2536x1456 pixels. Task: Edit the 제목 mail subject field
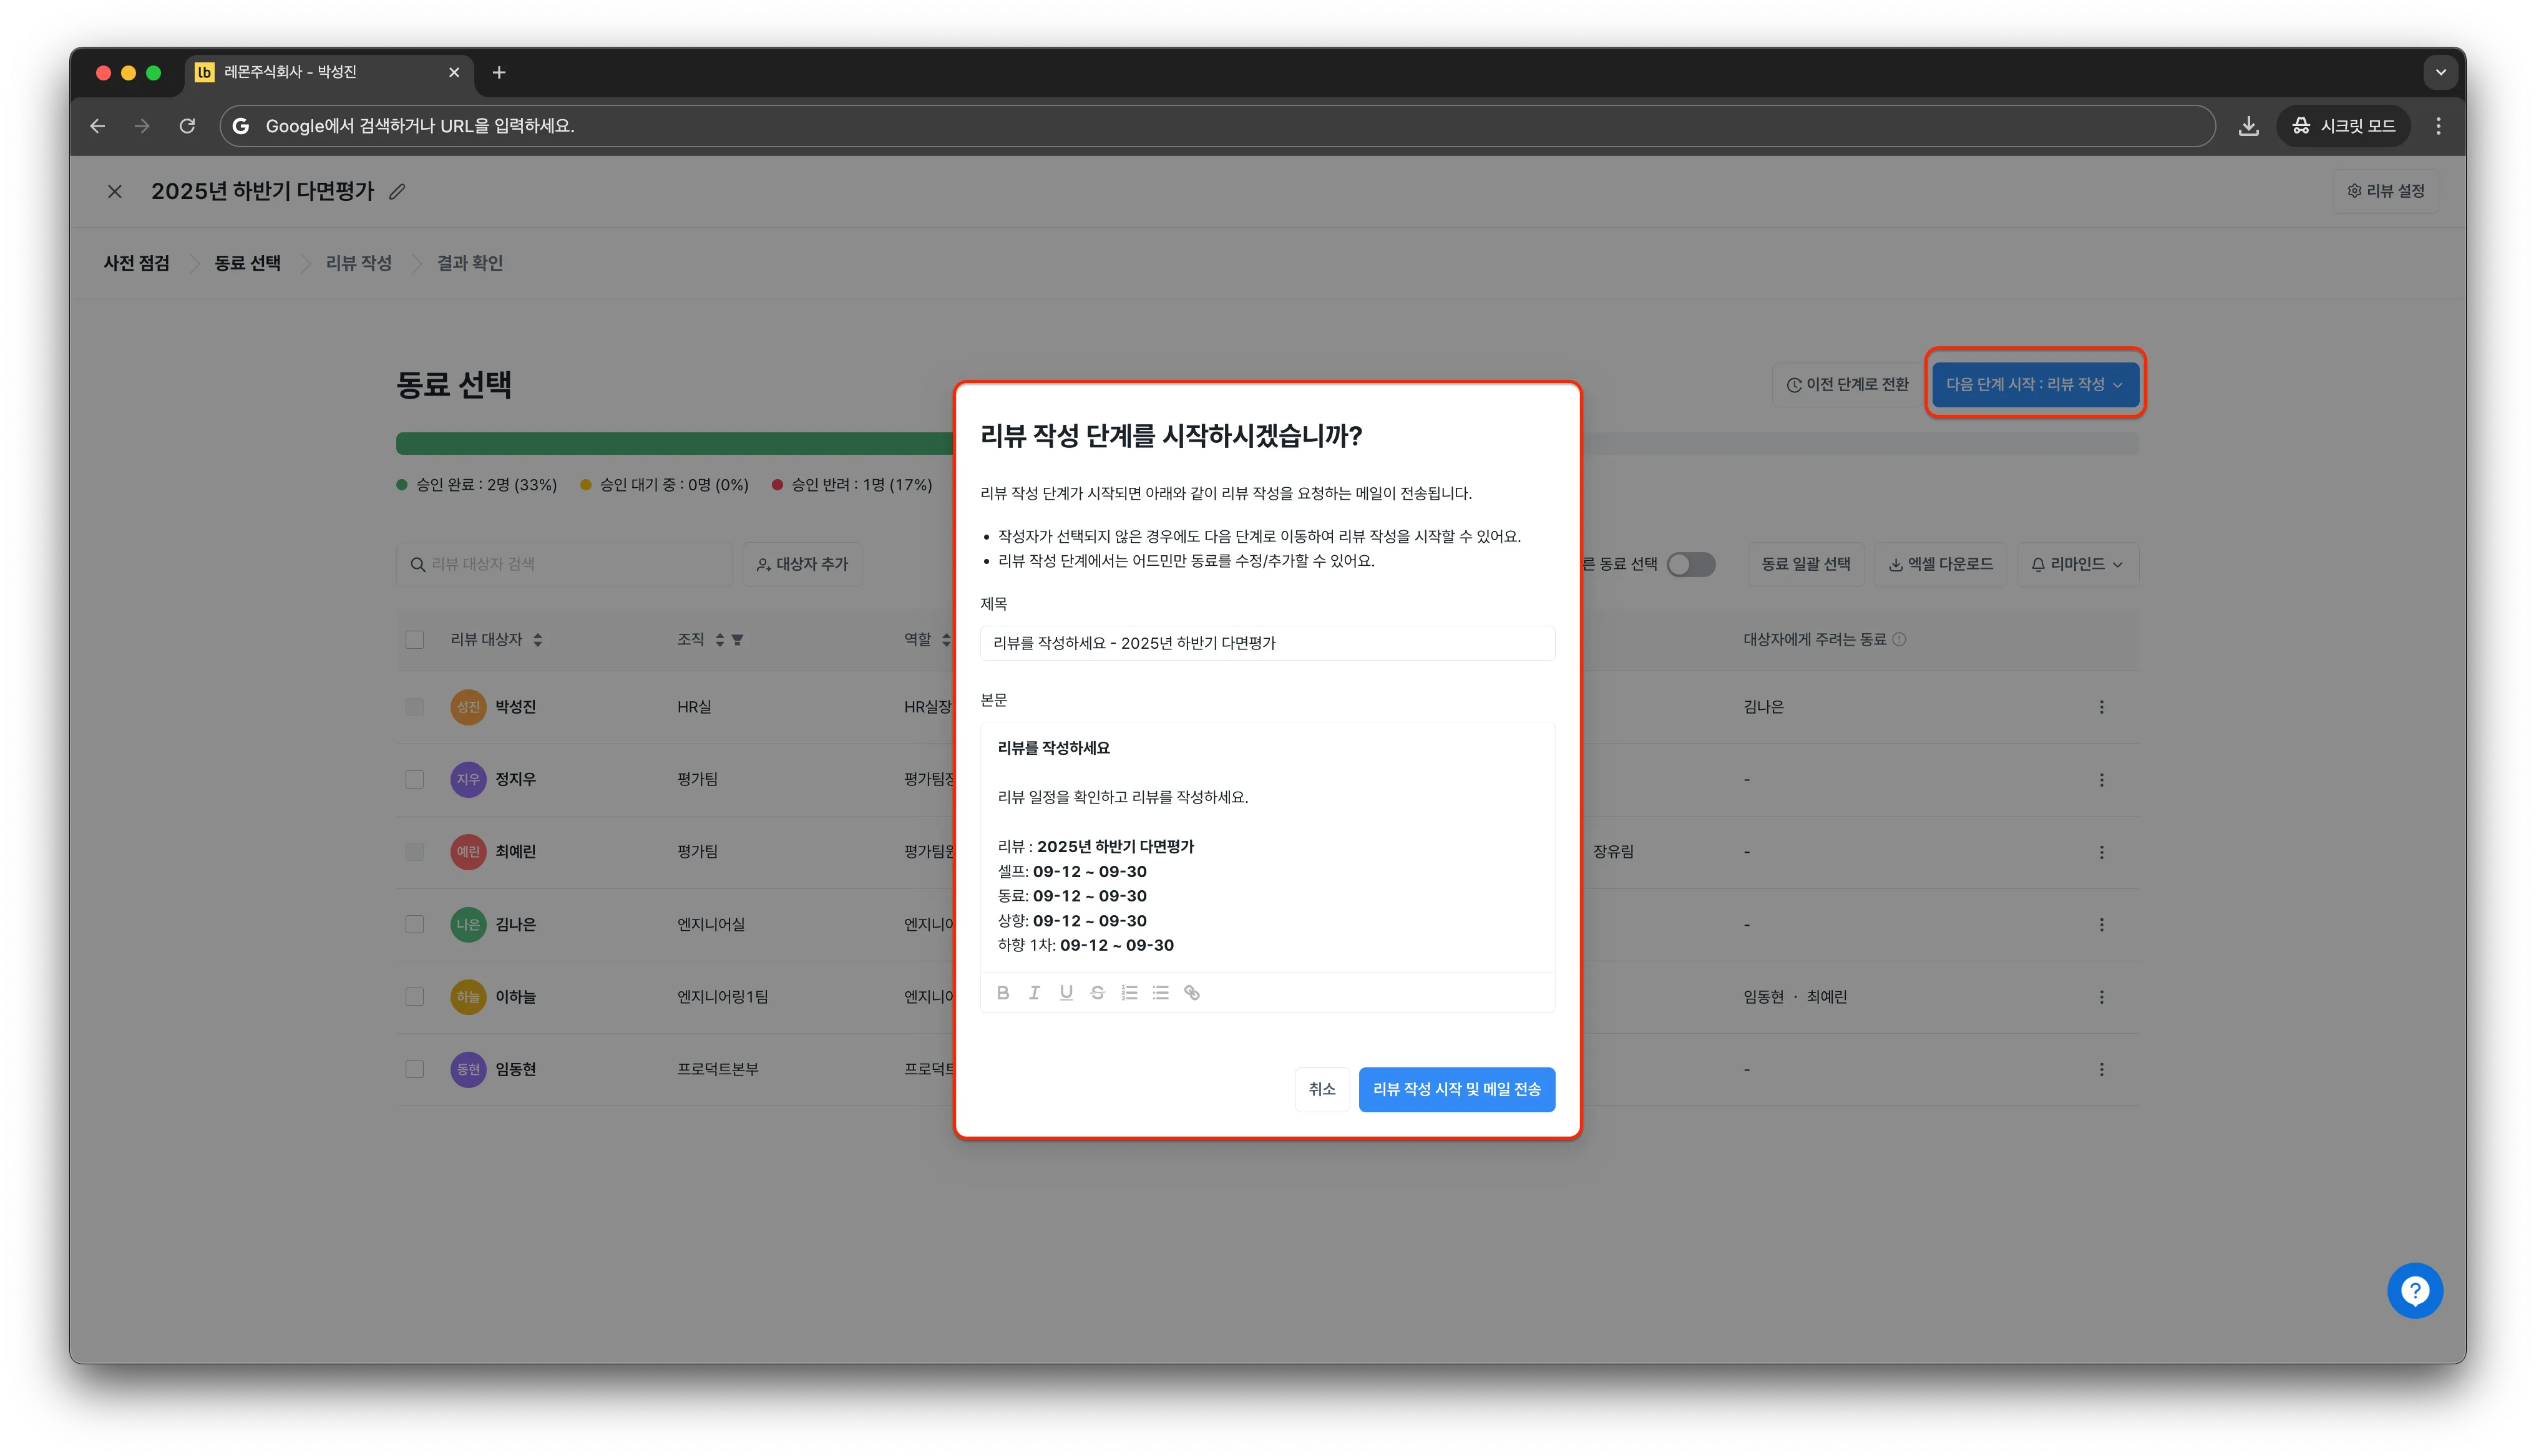[1267, 643]
